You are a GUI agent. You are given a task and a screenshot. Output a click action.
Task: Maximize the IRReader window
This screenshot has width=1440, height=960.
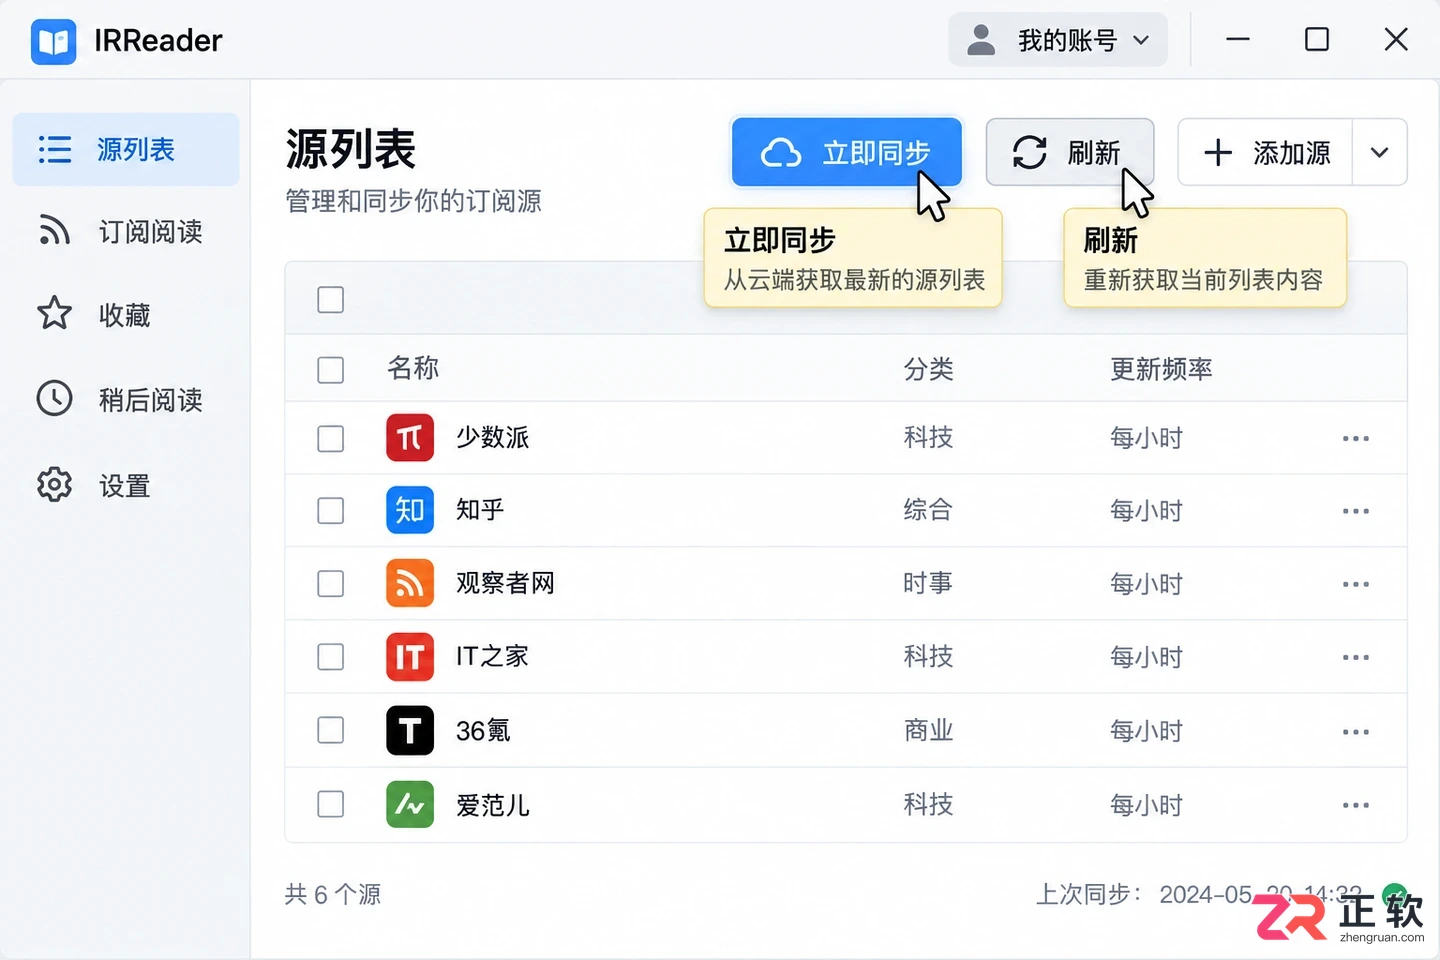tap(1317, 40)
